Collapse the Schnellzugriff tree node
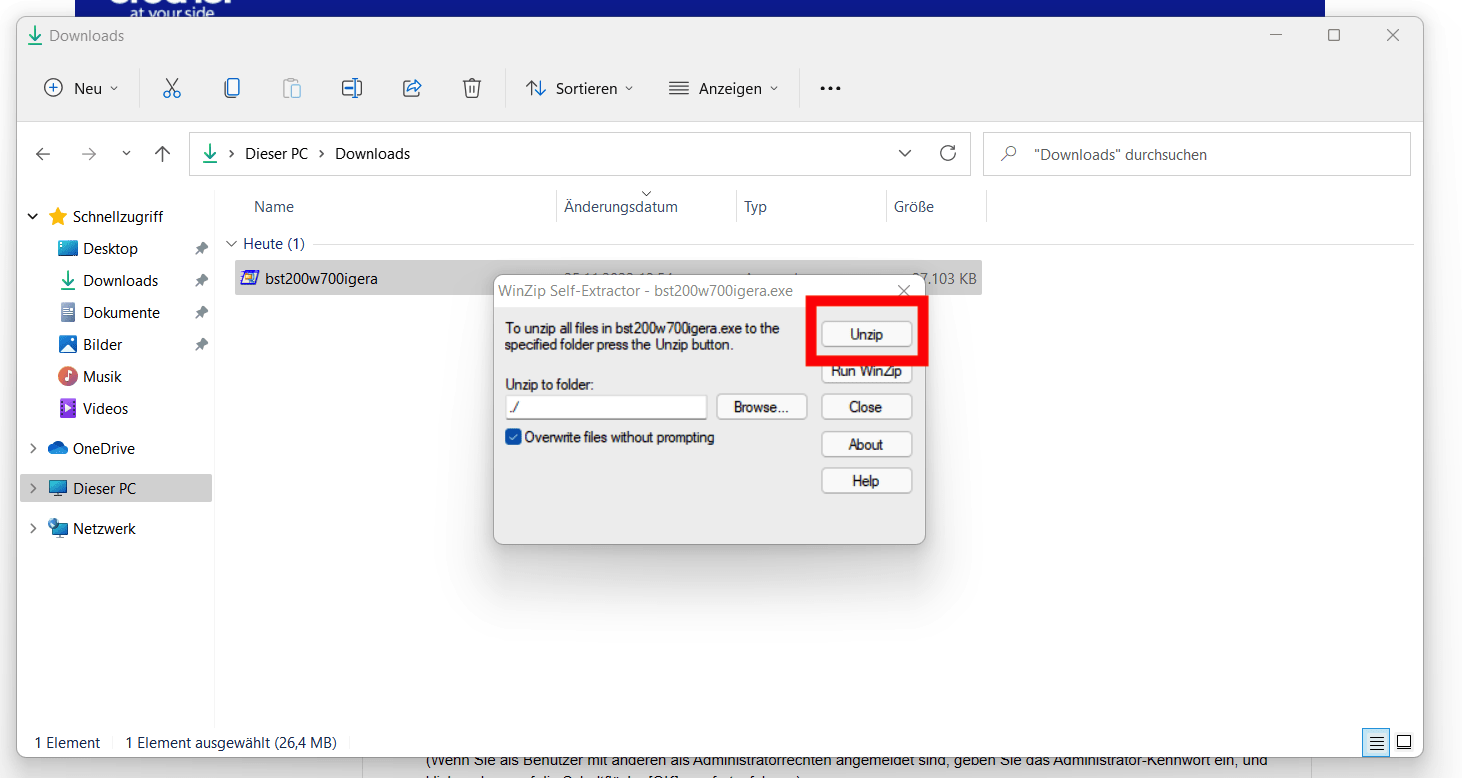Screen dimensions: 1462x778 pyautogui.click(x=33, y=216)
